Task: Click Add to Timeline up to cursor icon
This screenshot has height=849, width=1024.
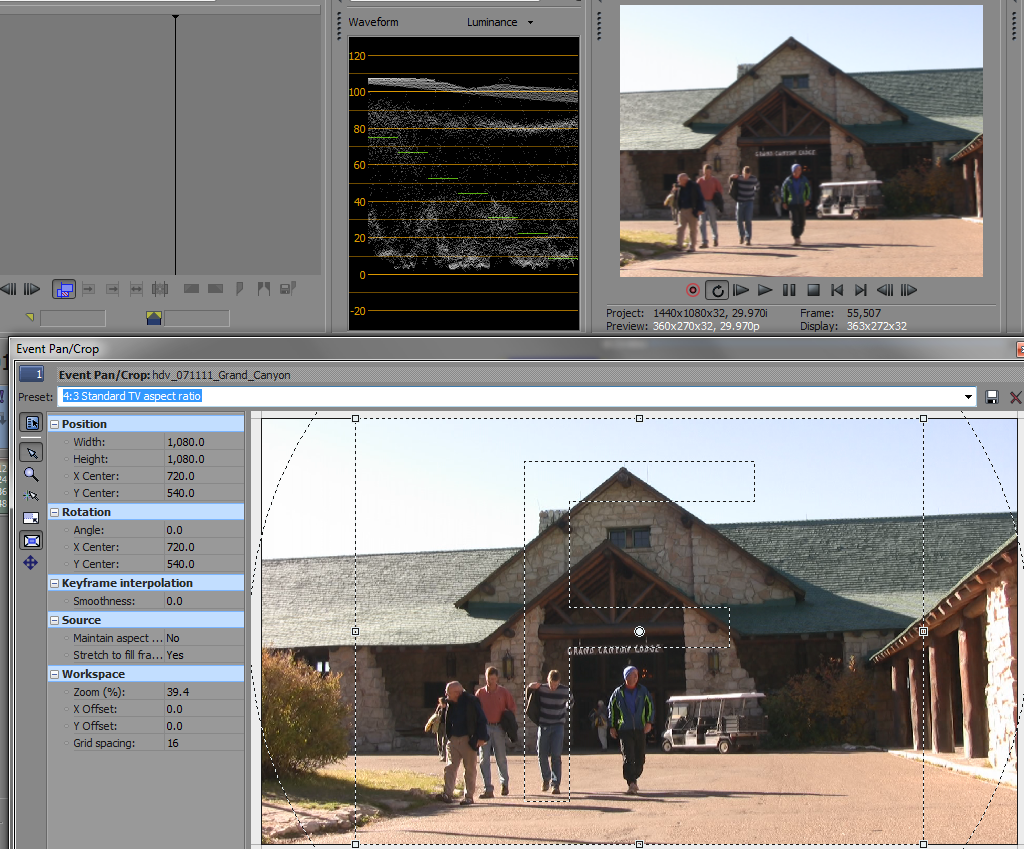Action: click(112, 289)
